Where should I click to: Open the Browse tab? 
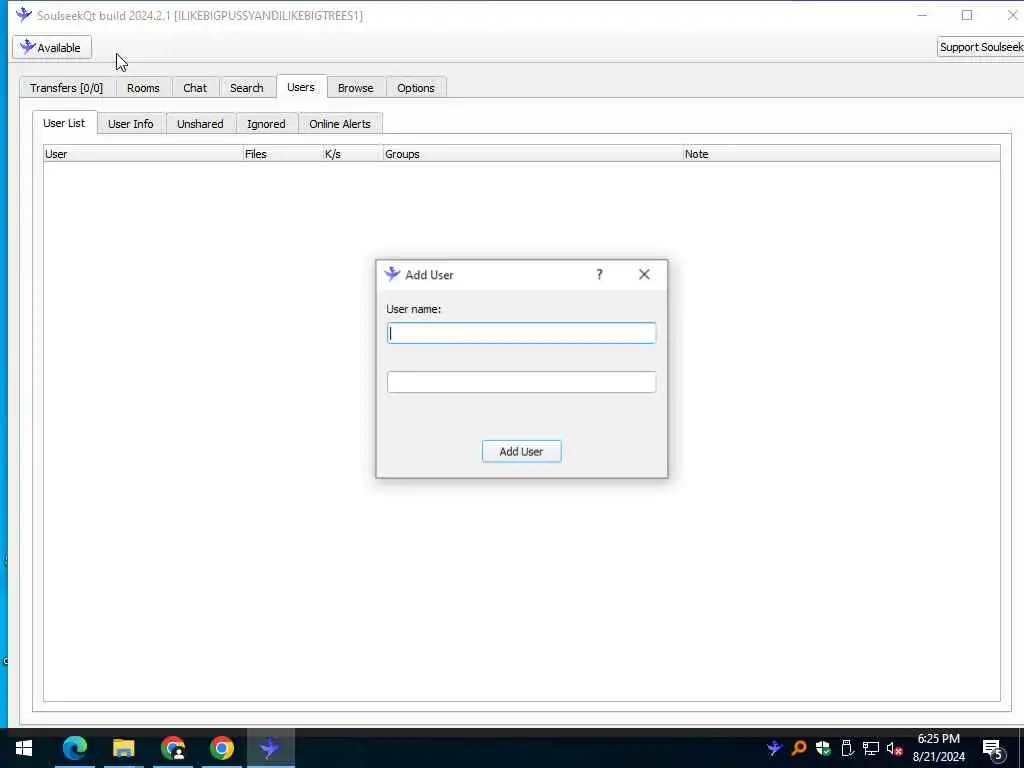click(x=356, y=88)
